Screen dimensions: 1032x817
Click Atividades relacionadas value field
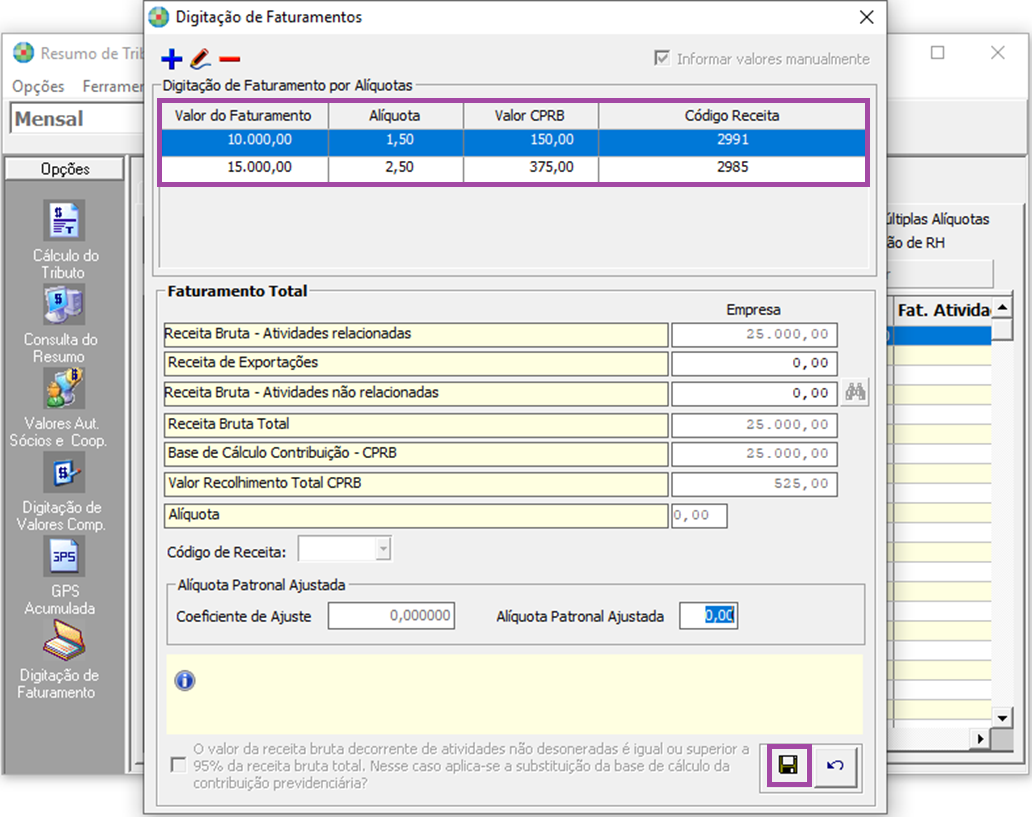tap(754, 334)
